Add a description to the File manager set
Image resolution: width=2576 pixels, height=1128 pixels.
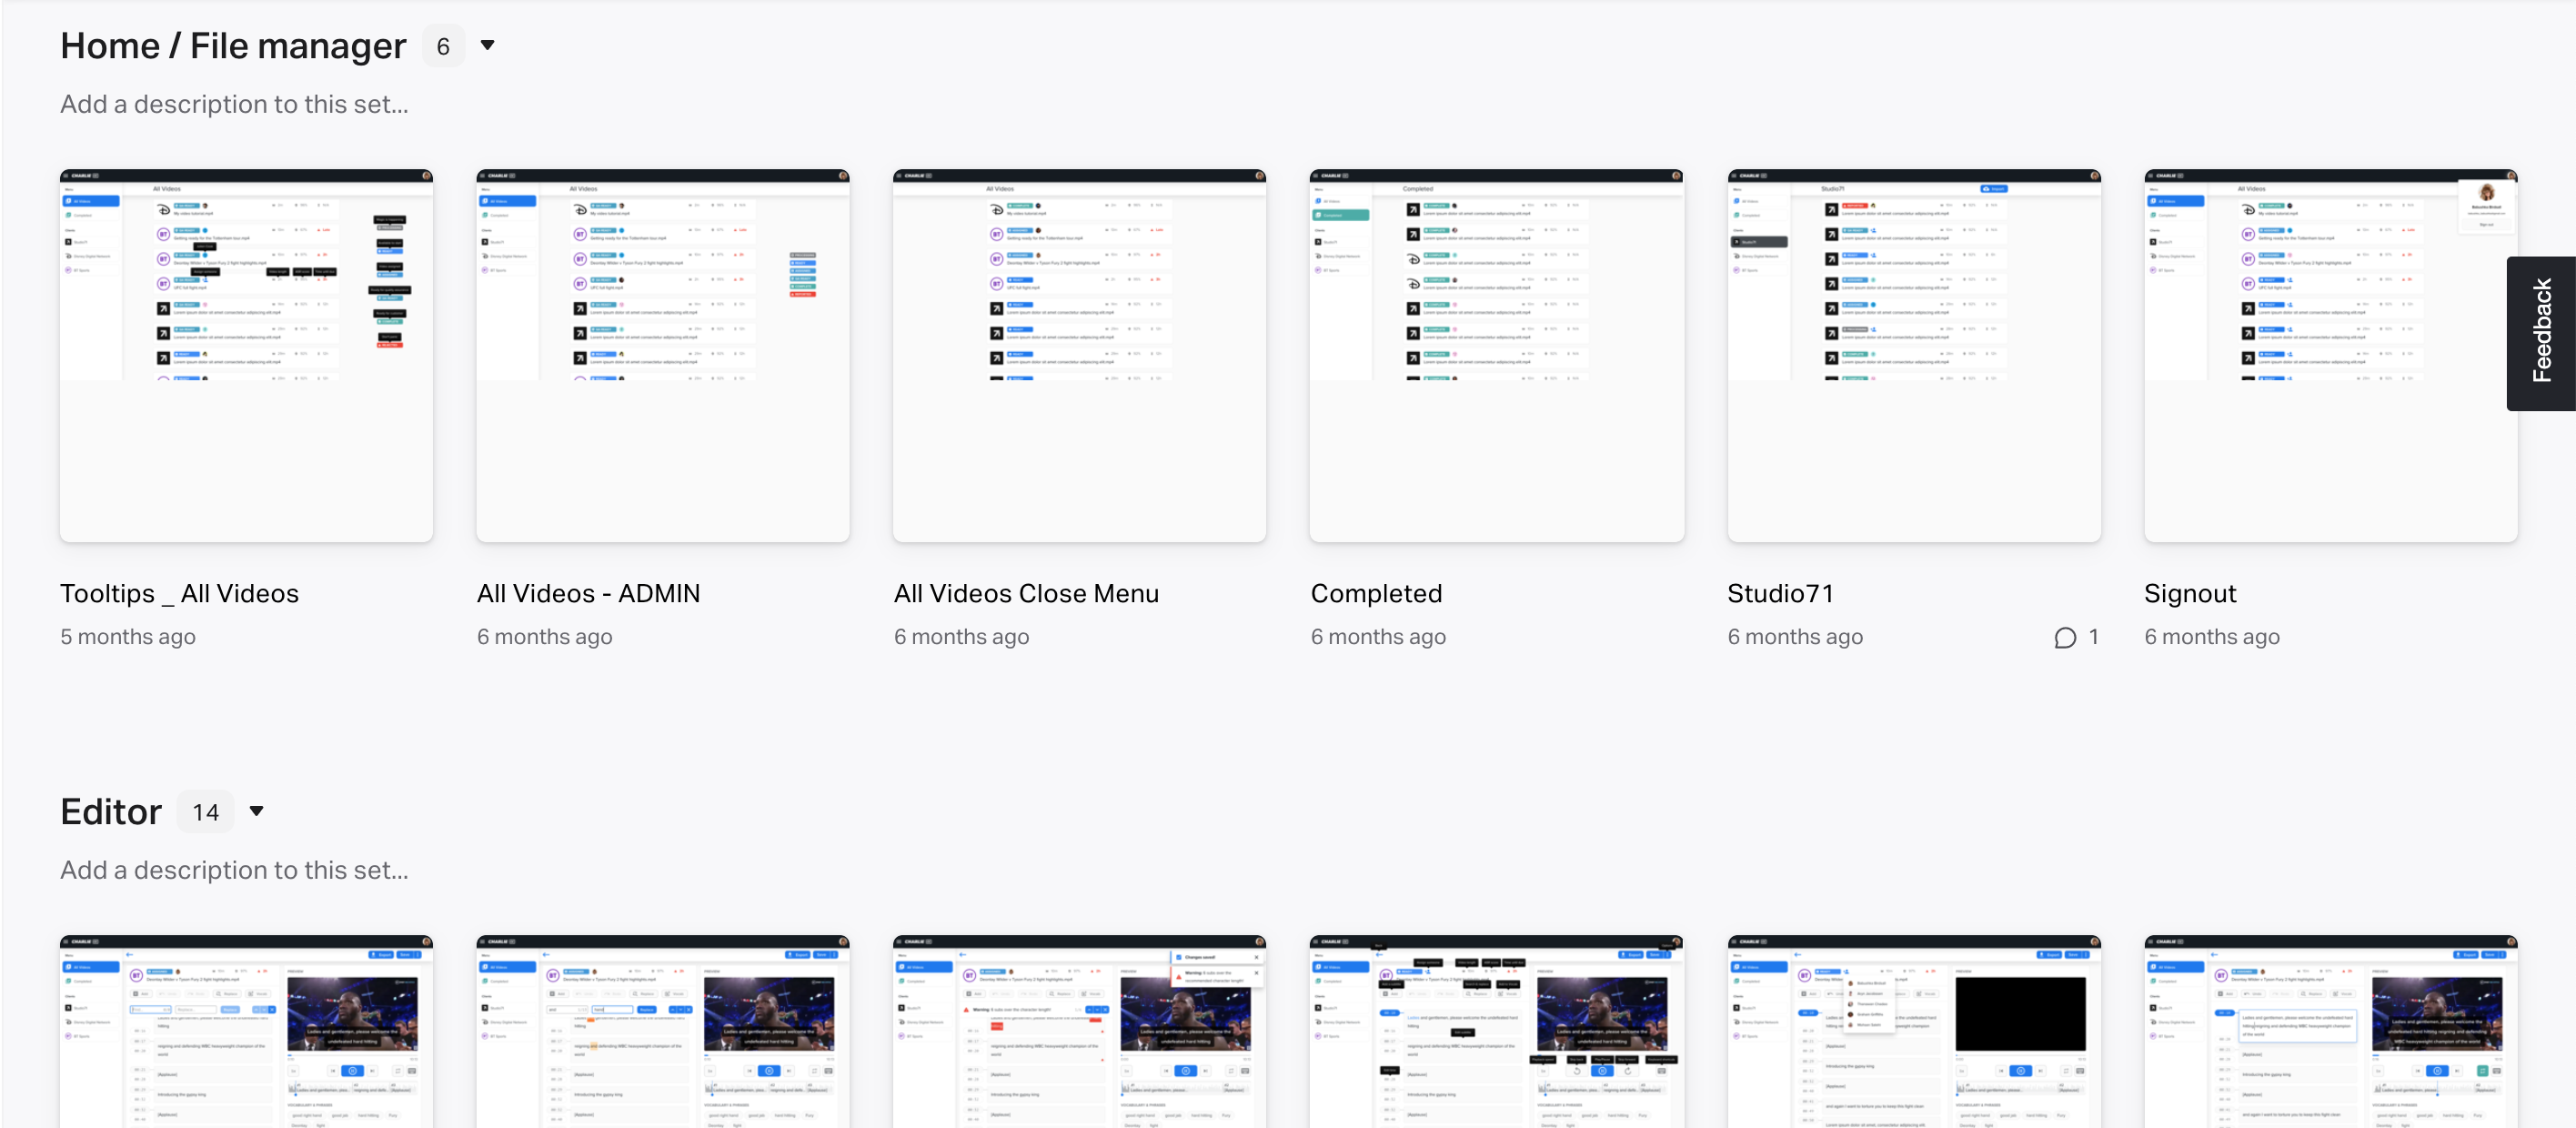coord(234,104)
